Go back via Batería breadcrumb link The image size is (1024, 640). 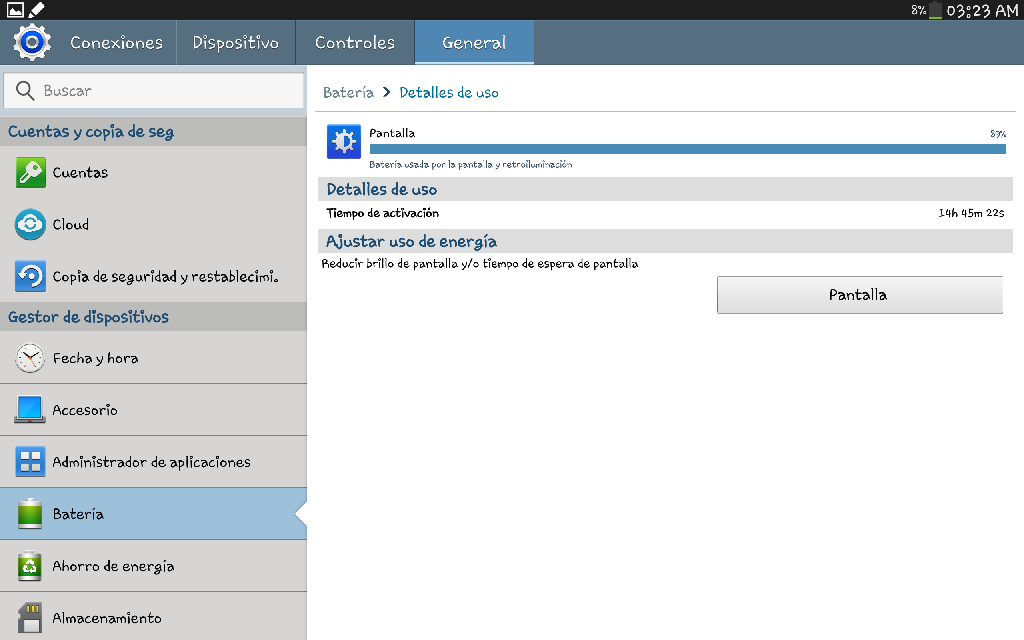(x=348, y=92)
